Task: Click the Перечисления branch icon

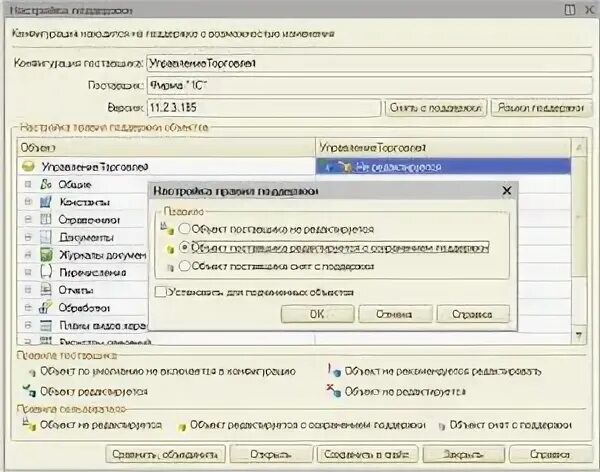Action: 46,272
